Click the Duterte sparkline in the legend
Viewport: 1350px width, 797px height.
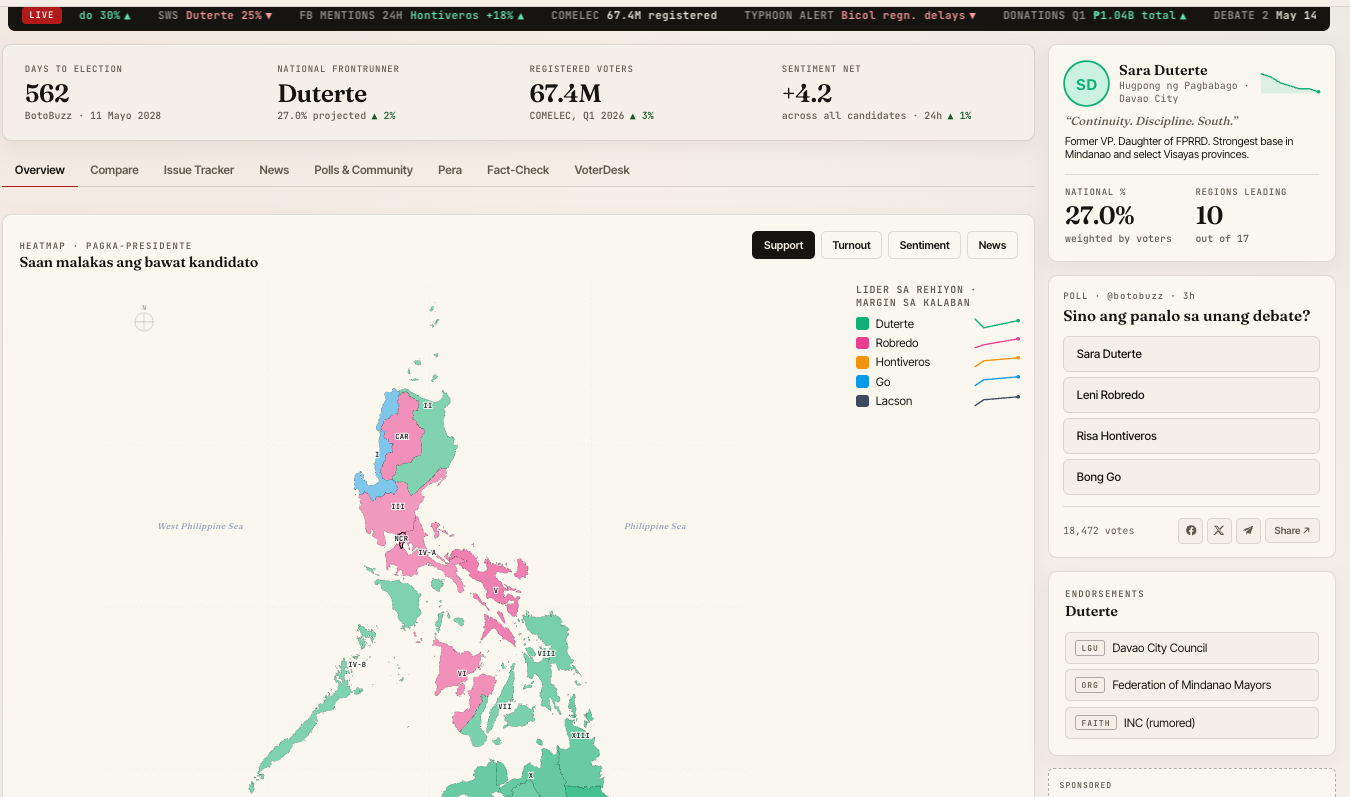(x=997, y=324)
